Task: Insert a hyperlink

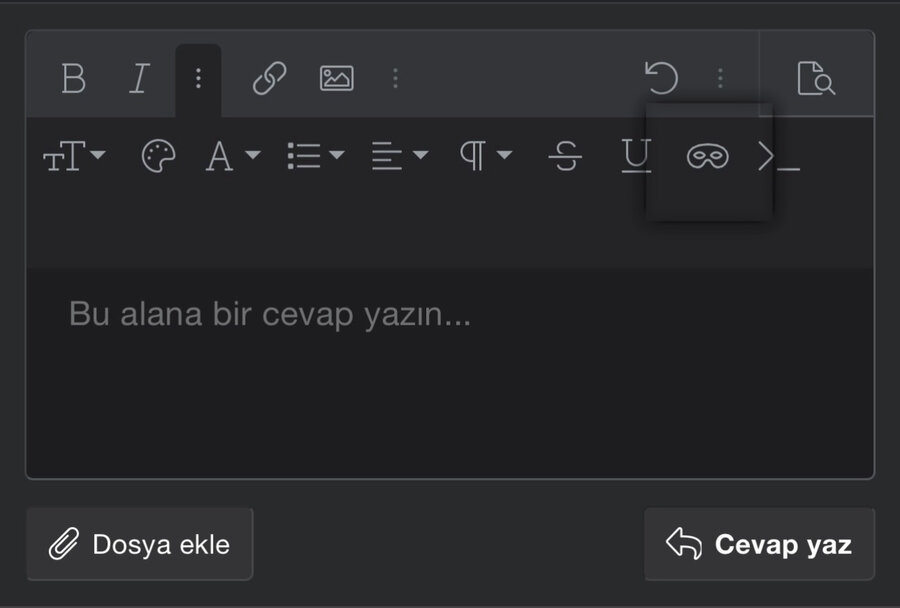Action: 269,78
